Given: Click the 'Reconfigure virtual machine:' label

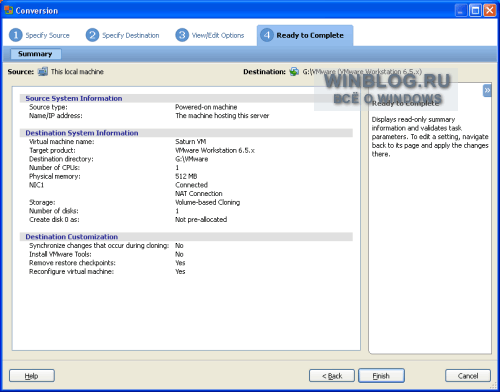Looking at the screenshot, I should [x=71, y=272].
